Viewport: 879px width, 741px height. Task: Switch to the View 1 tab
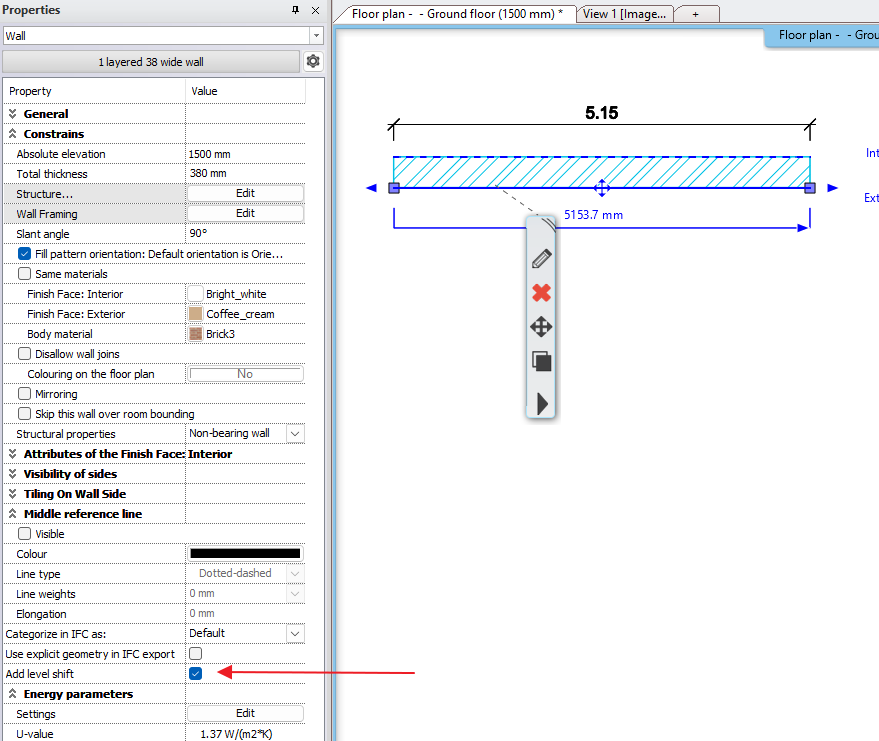point(624,14)
